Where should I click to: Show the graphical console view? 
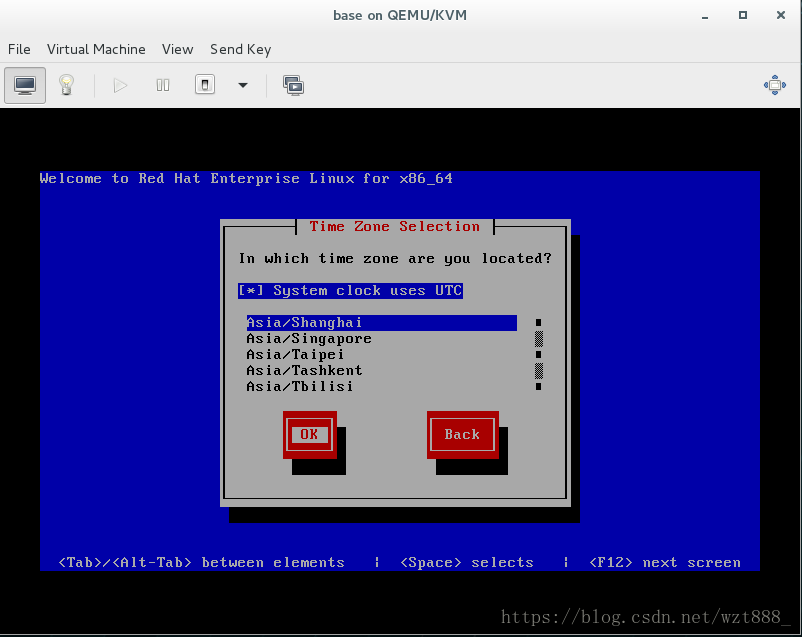point(25,85)
